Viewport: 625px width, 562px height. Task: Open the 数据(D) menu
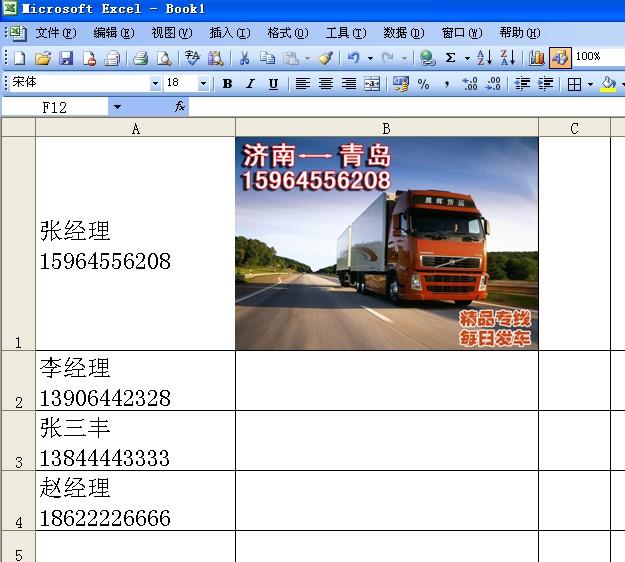click(x=404, y=33)
